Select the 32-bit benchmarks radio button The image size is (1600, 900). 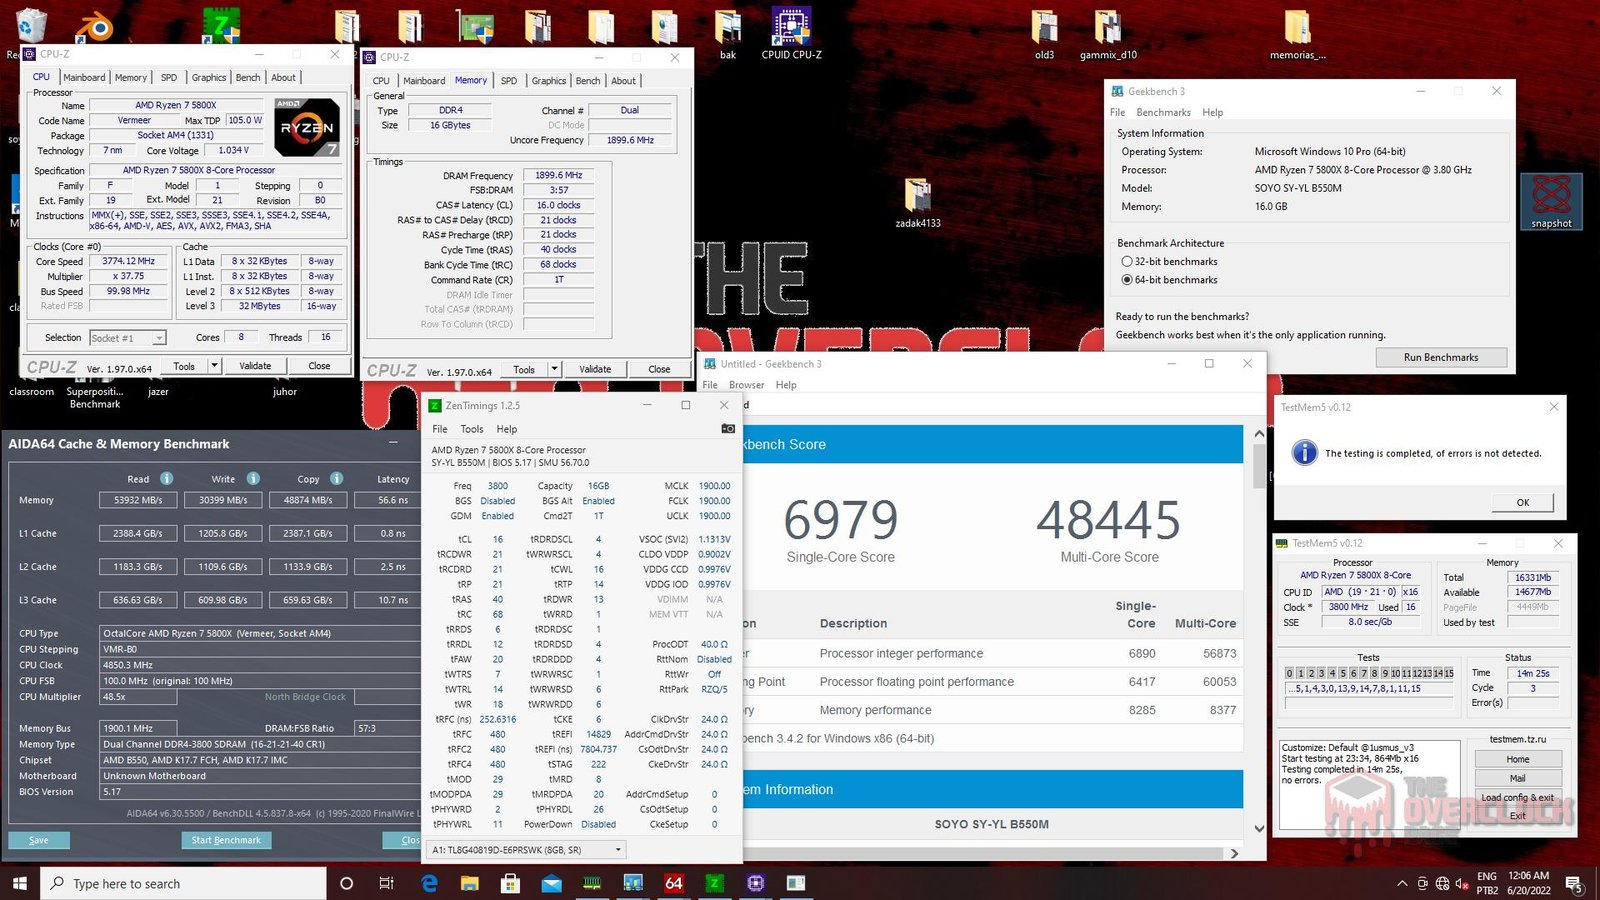tap(1127, 261)
